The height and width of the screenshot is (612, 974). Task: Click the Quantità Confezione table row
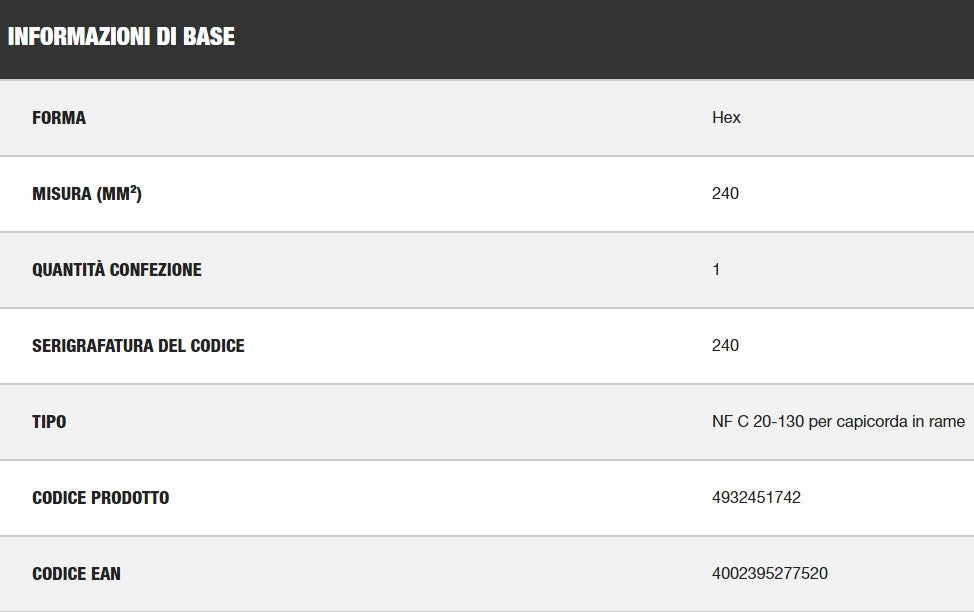point(487,270)
